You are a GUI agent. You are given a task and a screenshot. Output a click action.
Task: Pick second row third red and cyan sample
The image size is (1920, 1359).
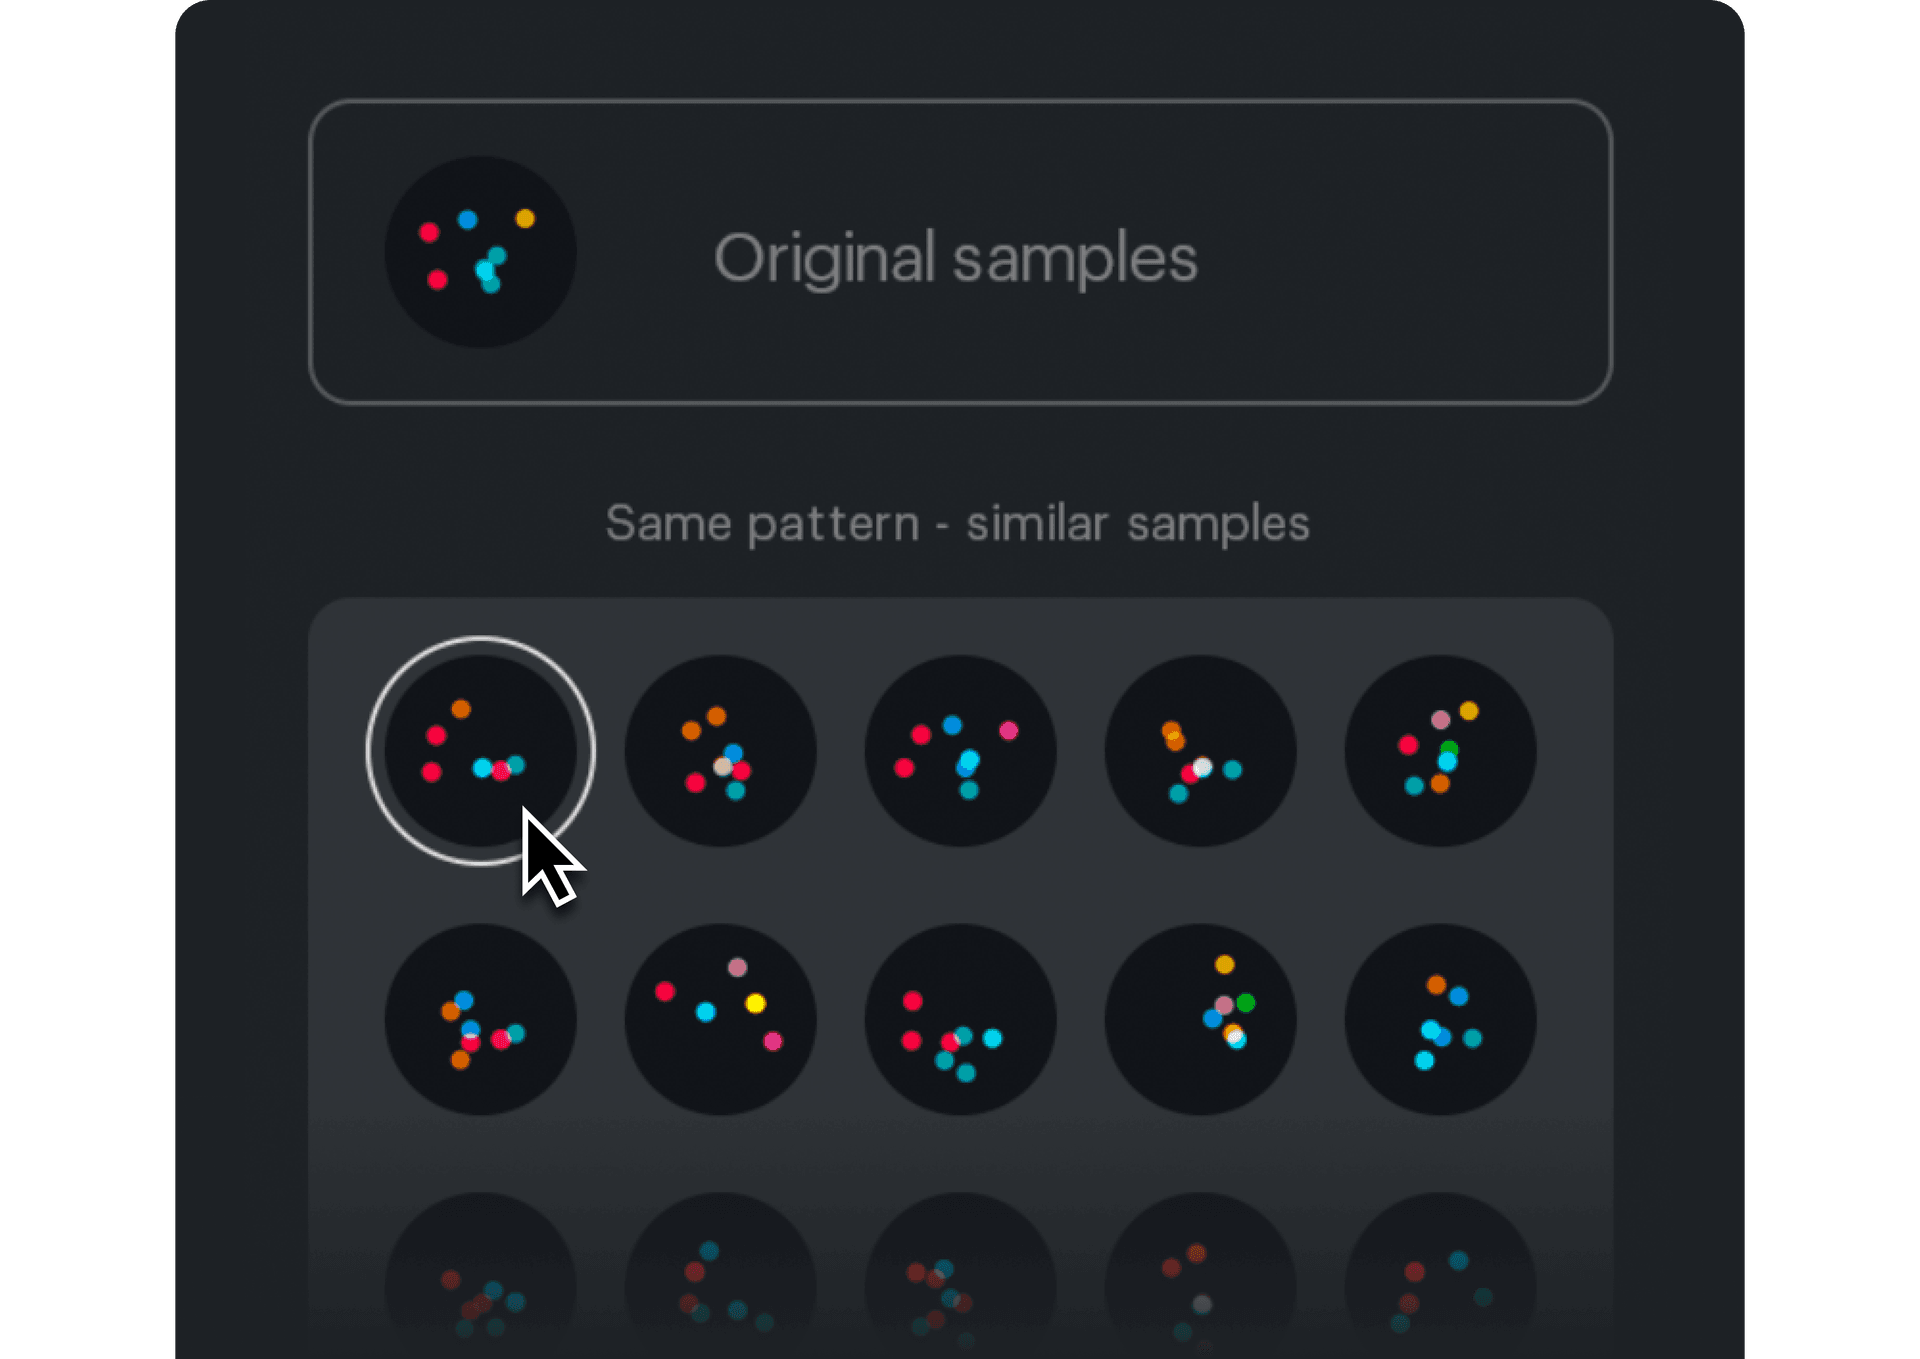pyautogui.click(x=960, y=1019)
